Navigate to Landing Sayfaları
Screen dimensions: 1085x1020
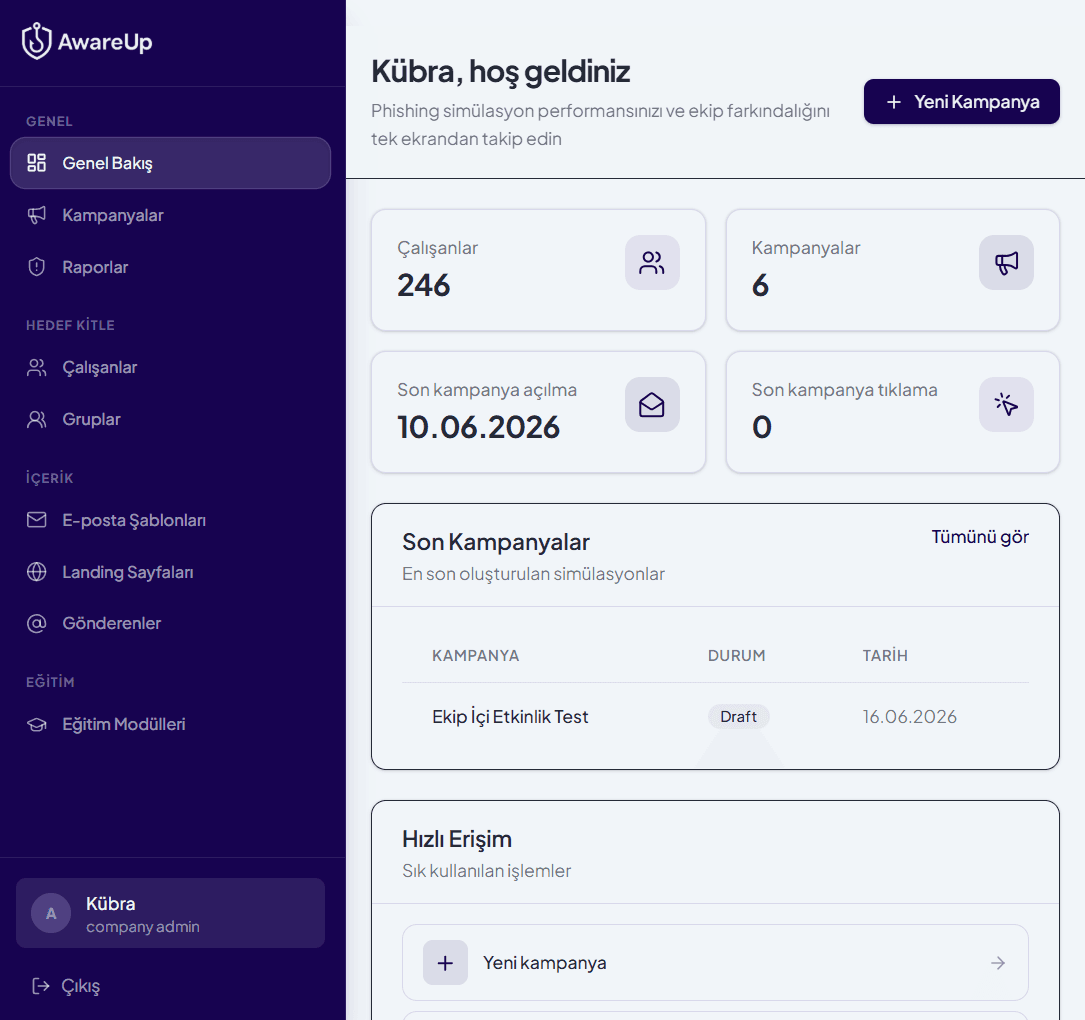[170, 572]
